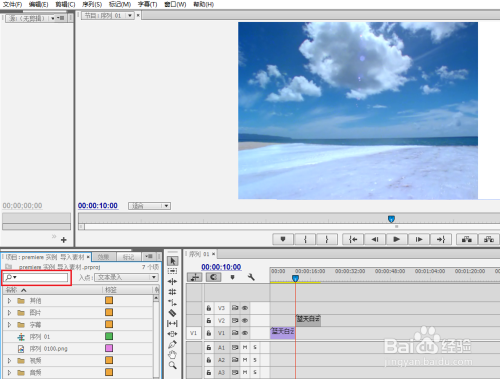500x379 pixels.
Task: Hide track V1 output eye
Action: (x=245, y=333)
